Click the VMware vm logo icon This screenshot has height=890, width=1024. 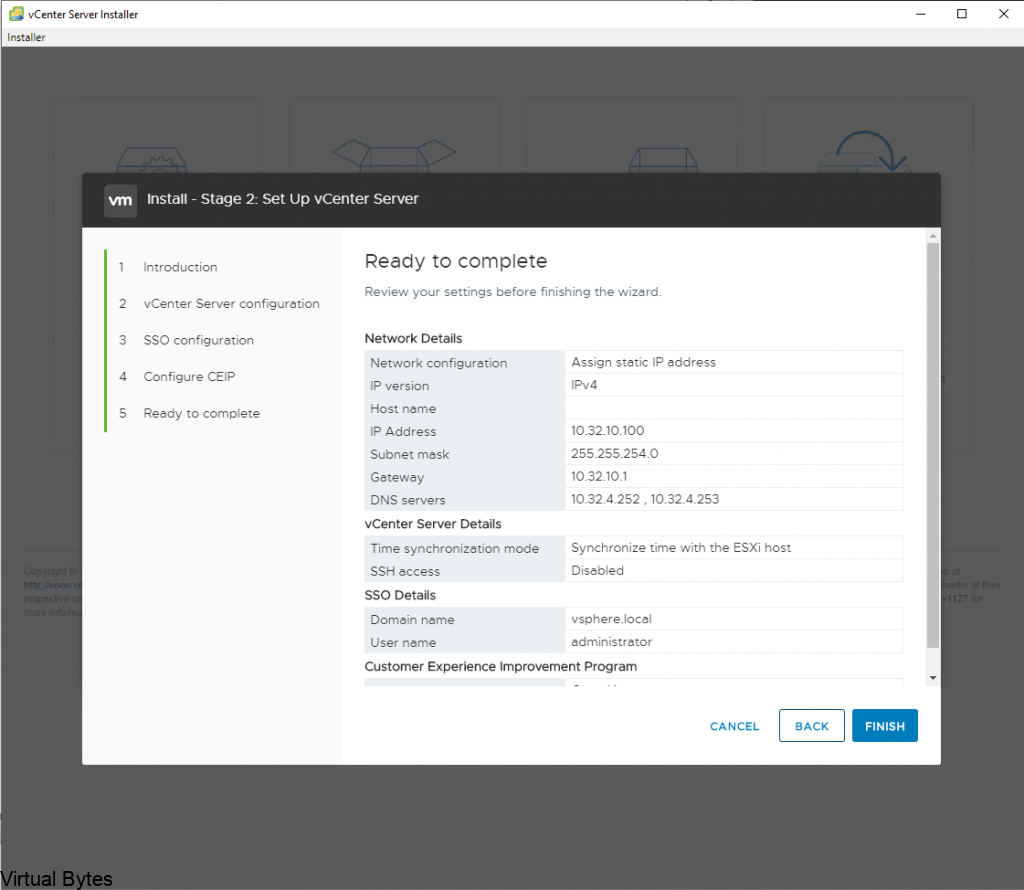tap(120, 200)
